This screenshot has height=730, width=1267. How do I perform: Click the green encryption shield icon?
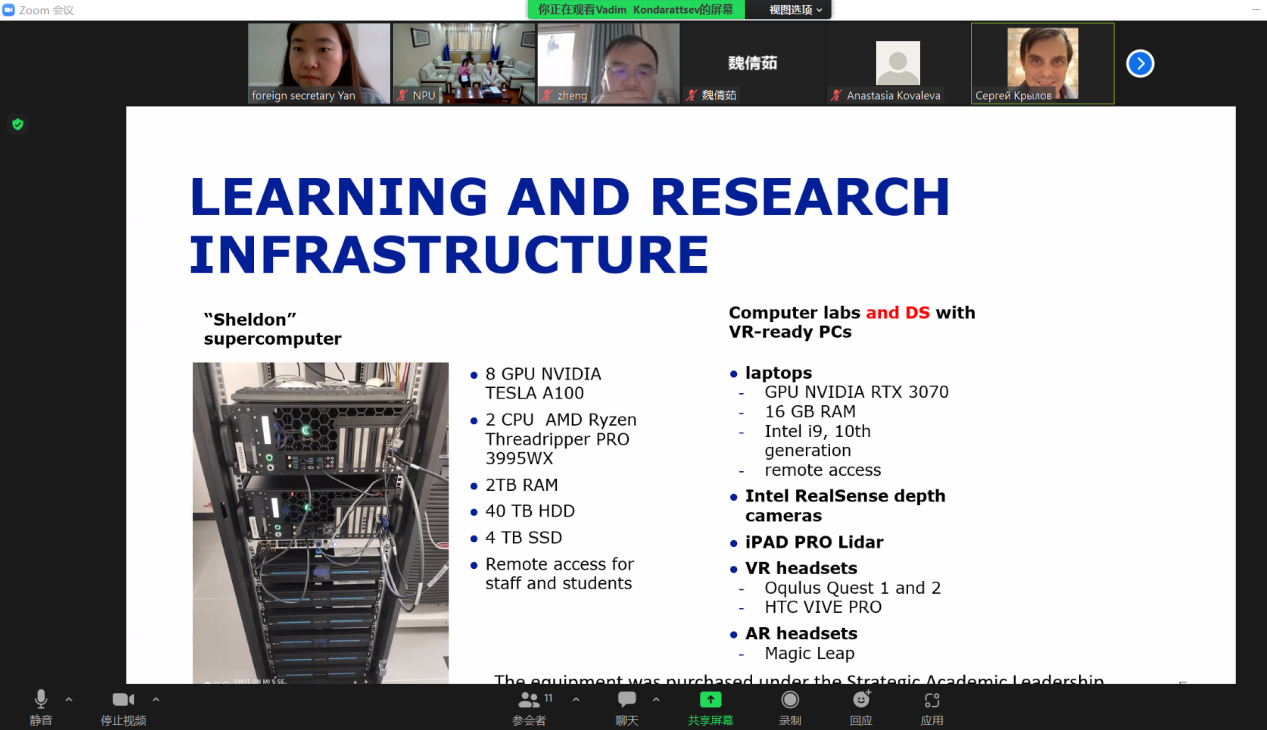tap(17, 125)
